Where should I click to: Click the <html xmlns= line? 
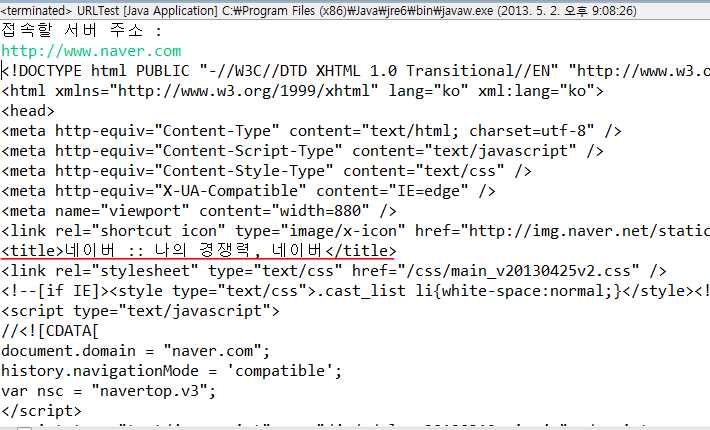tap(302, 91)
